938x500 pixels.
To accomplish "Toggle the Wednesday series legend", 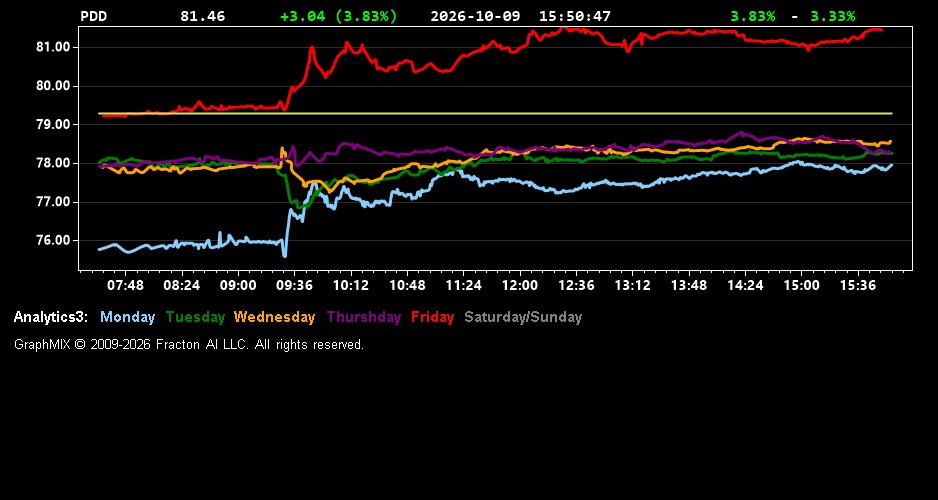I will [274, 318].
